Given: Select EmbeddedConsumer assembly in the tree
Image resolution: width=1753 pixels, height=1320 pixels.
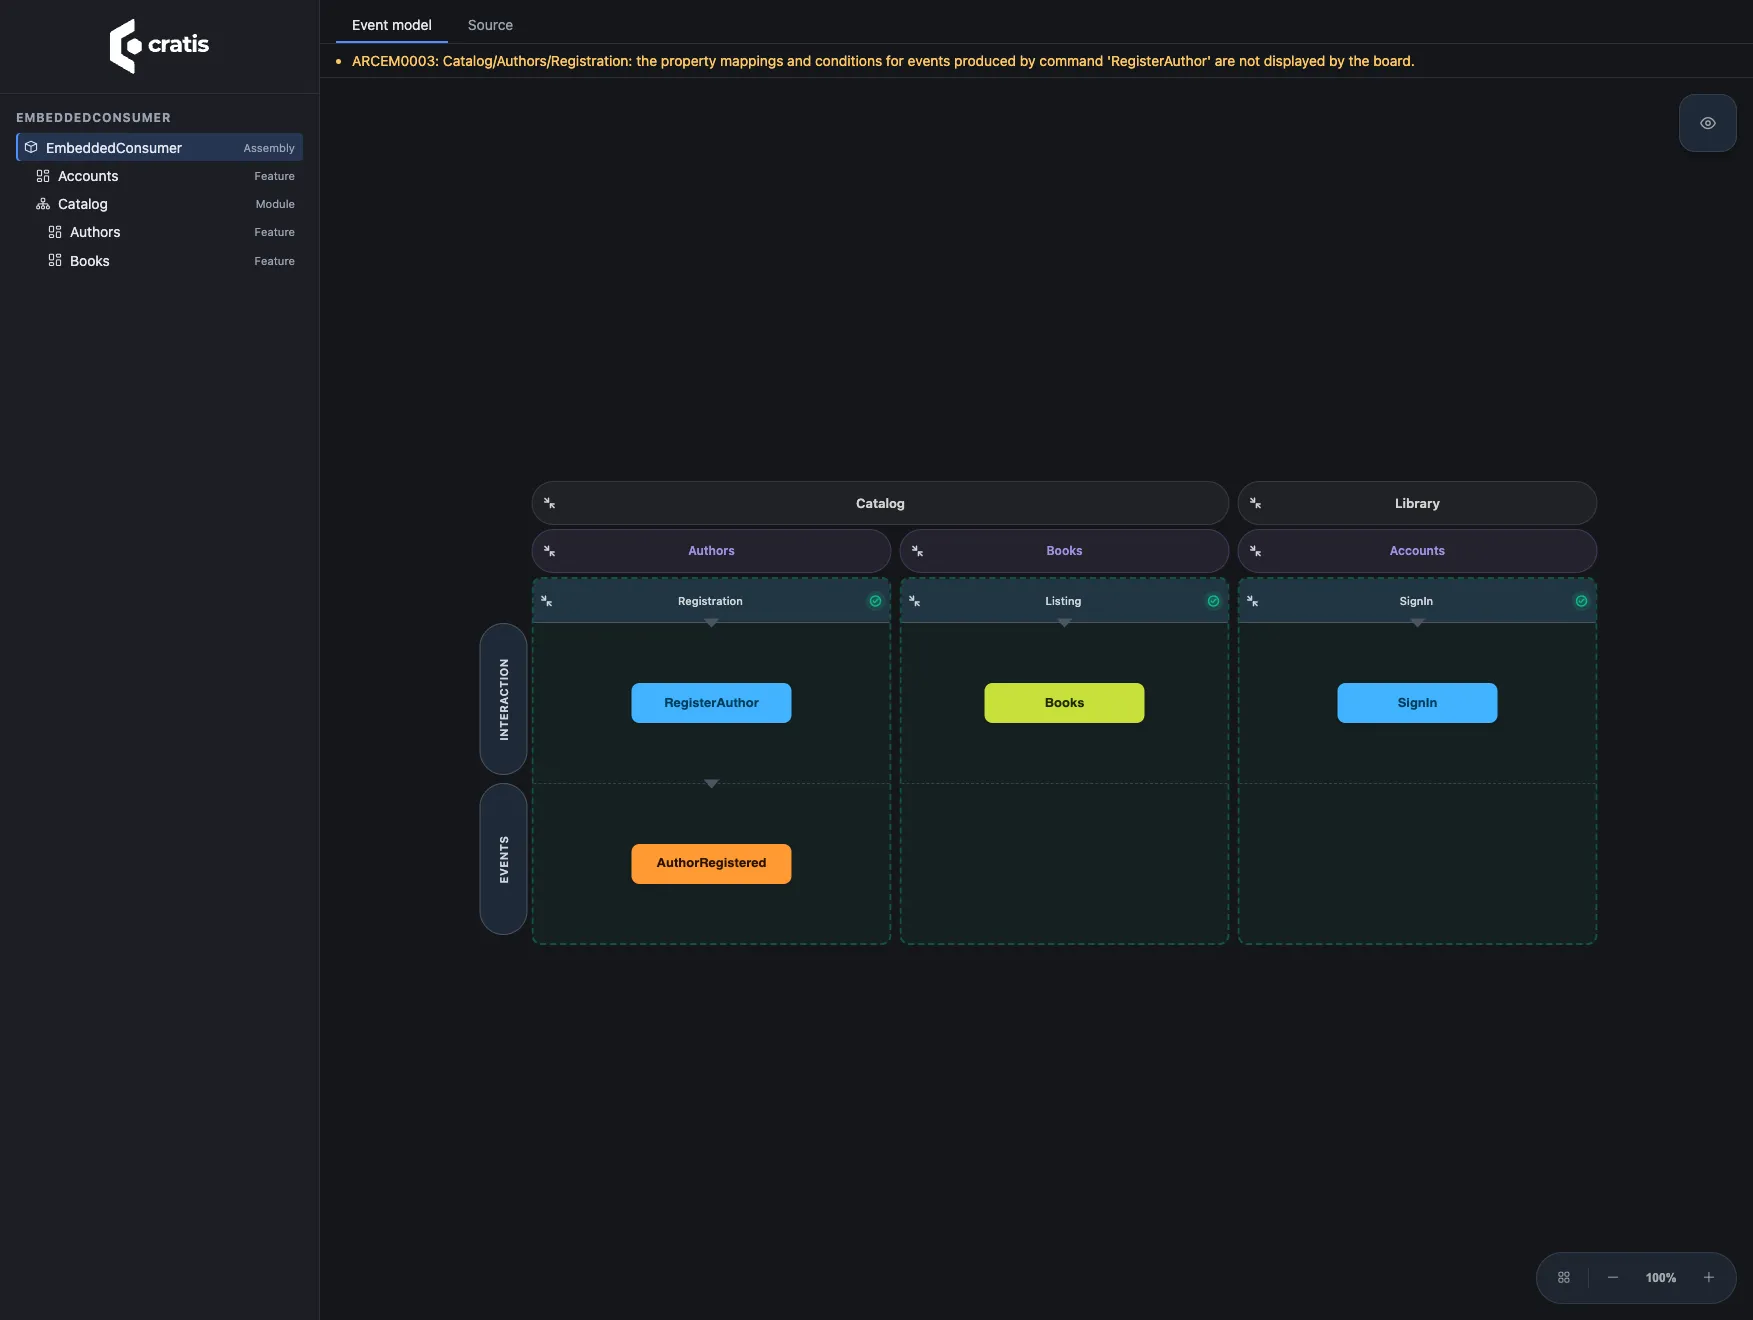Looking at the screenshot, I should (160, 148).
